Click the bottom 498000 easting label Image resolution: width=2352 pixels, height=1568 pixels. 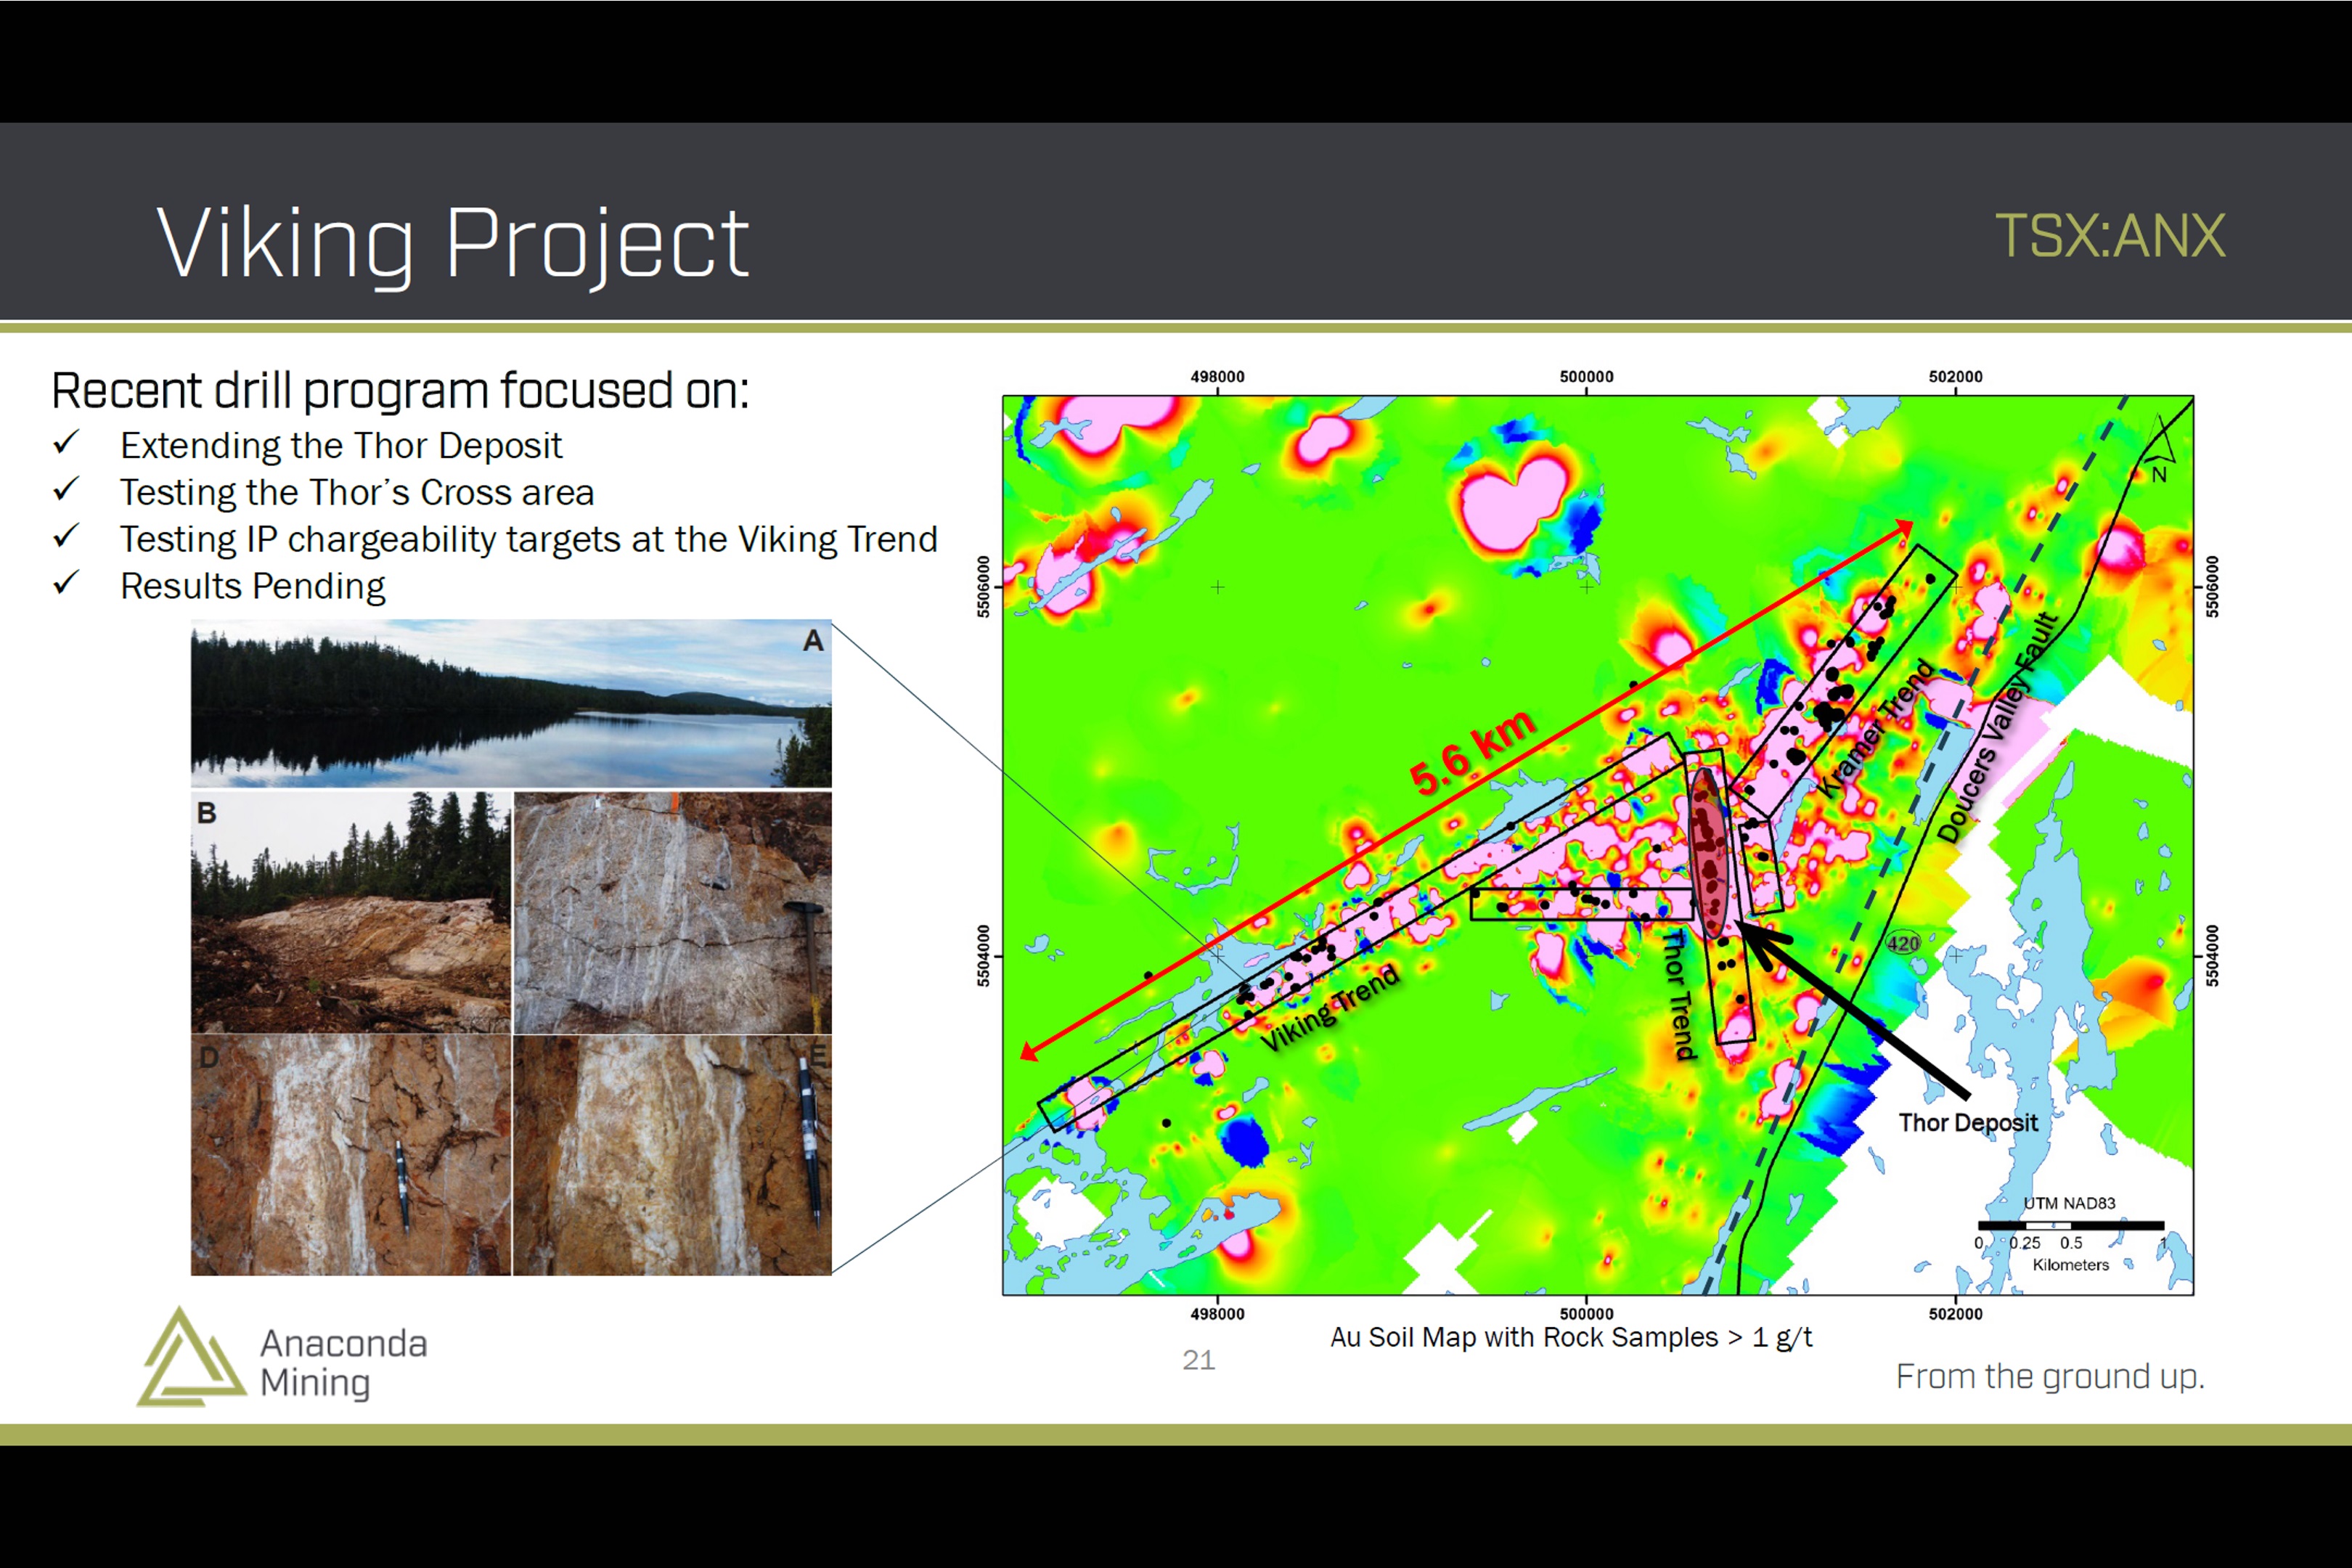tap(1217, 1314)
